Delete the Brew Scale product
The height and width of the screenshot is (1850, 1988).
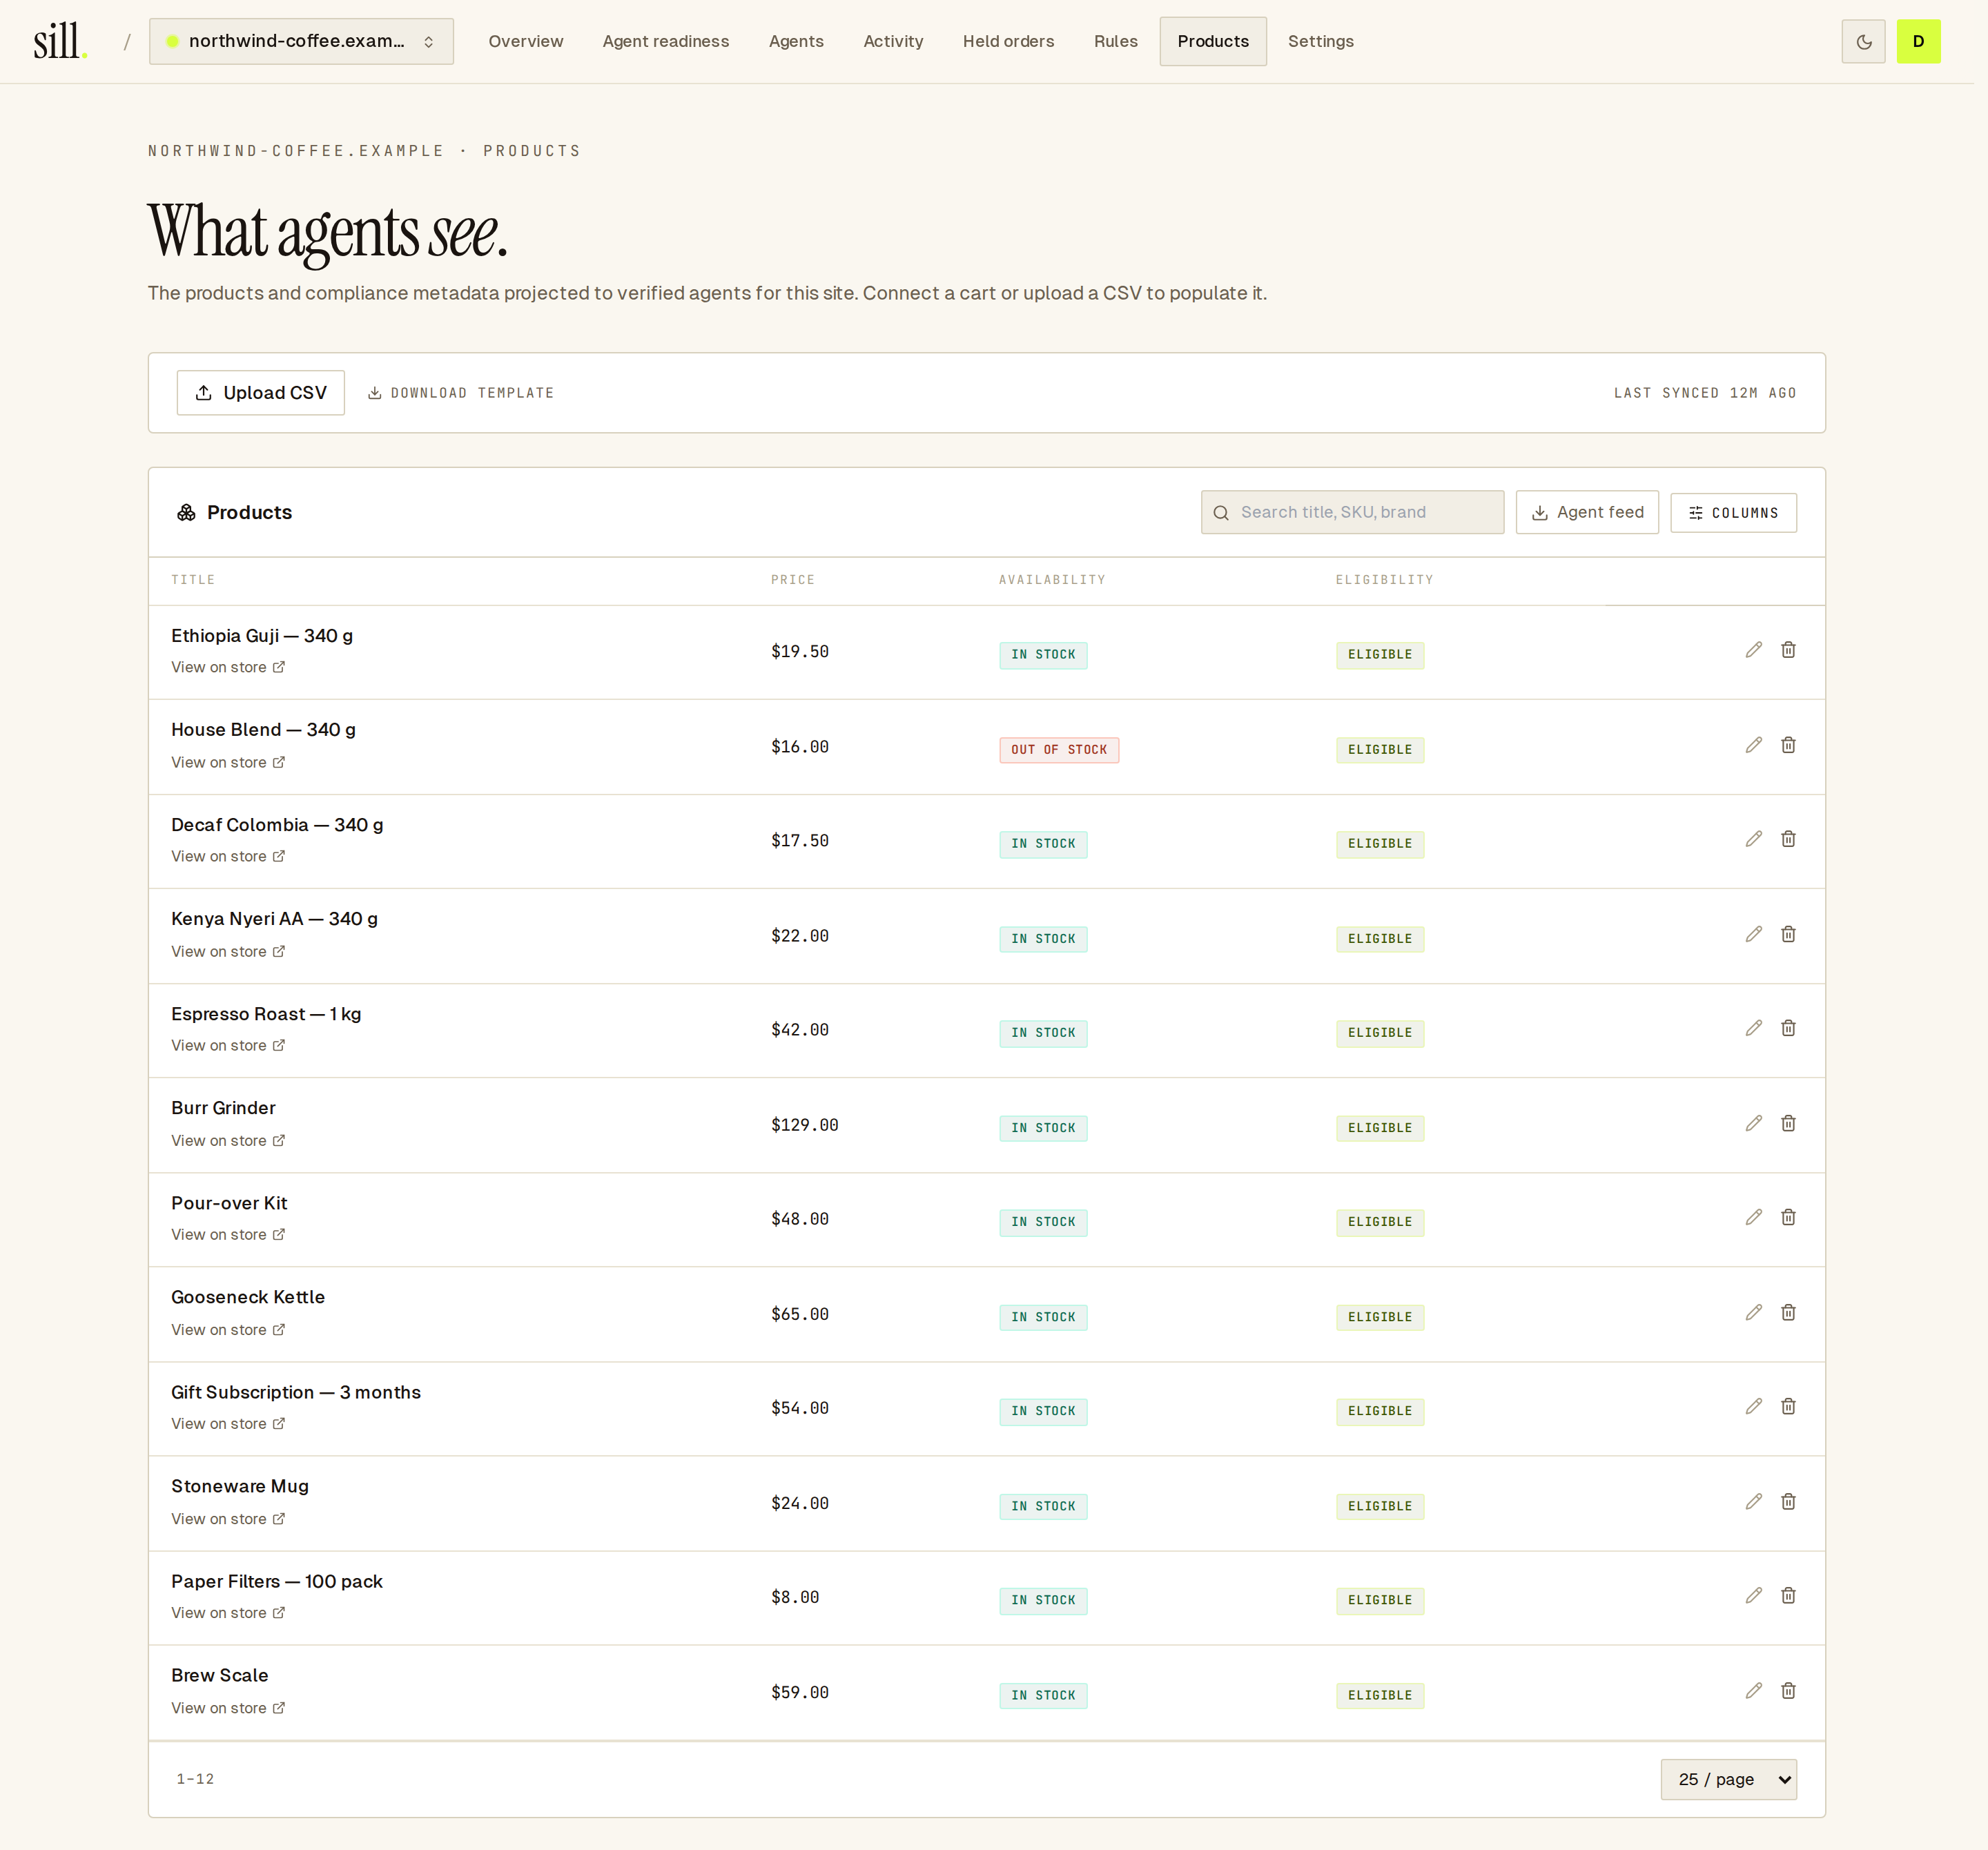tap(1788, 1690)
